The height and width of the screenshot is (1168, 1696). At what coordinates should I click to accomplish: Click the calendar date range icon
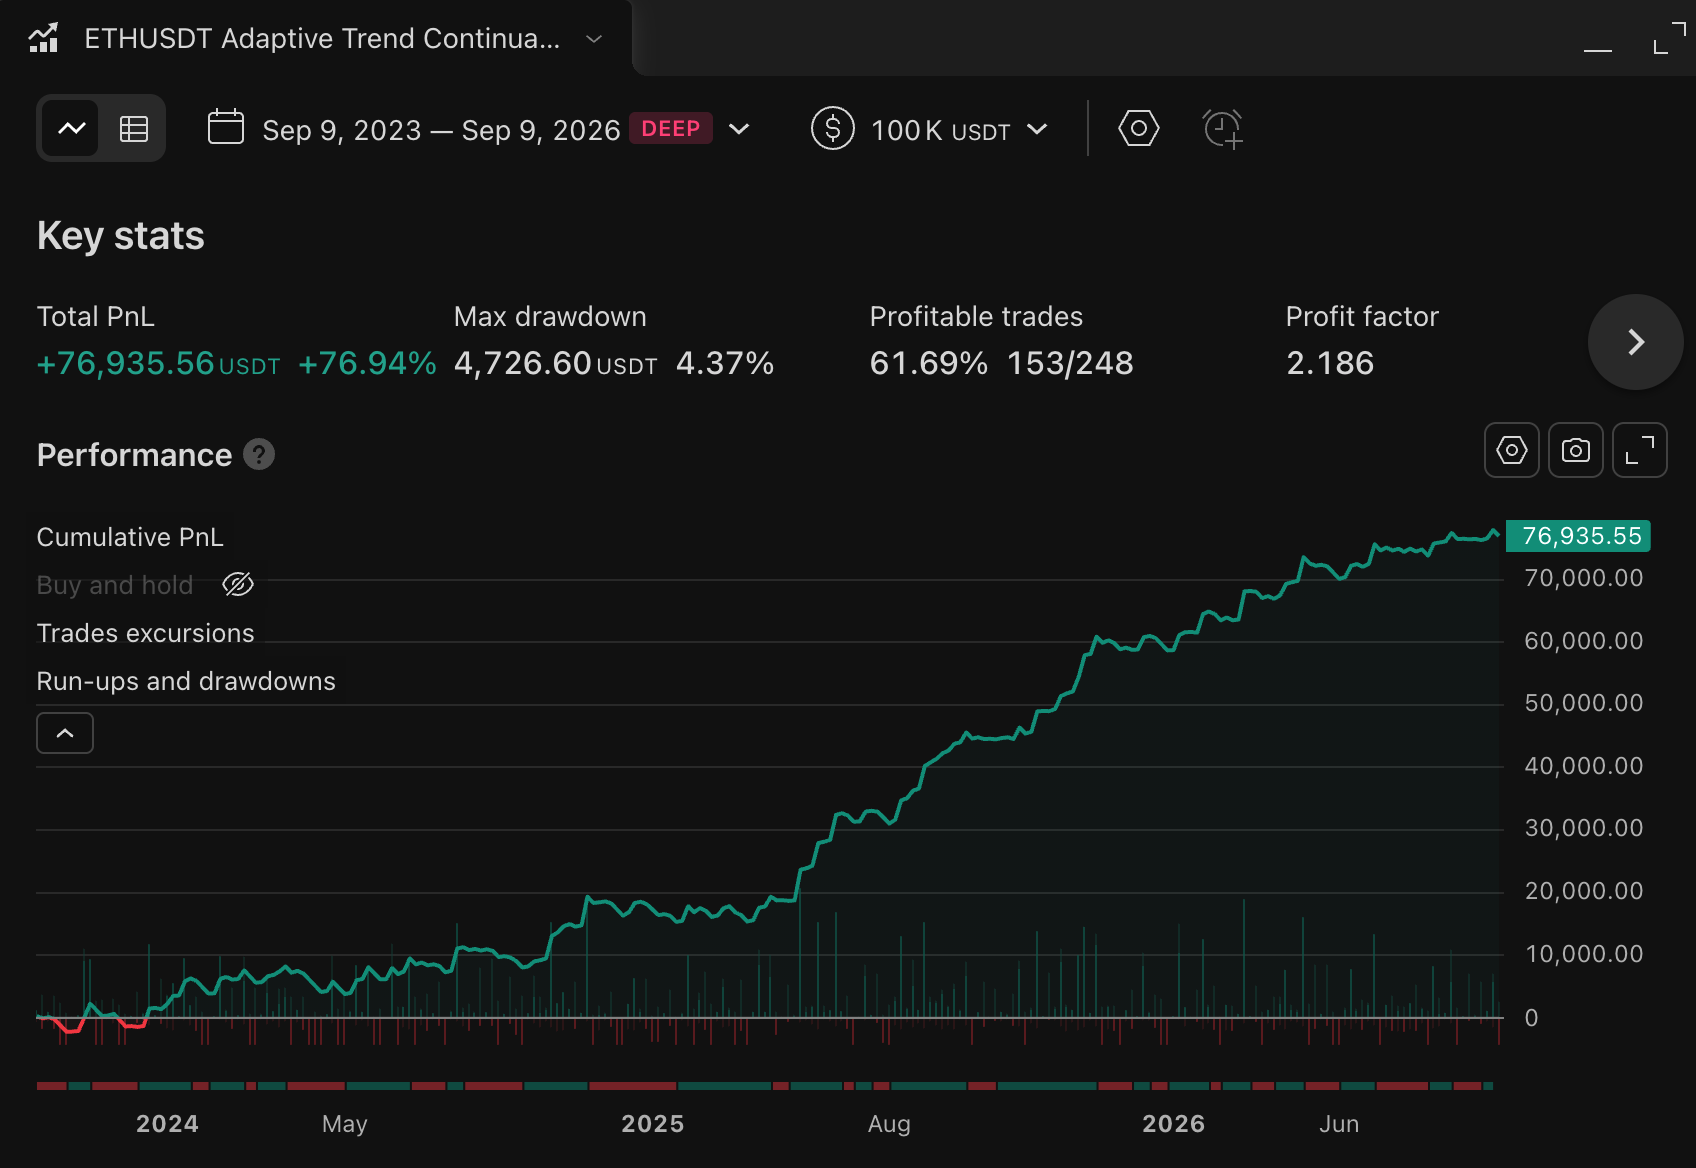(226, 128)
